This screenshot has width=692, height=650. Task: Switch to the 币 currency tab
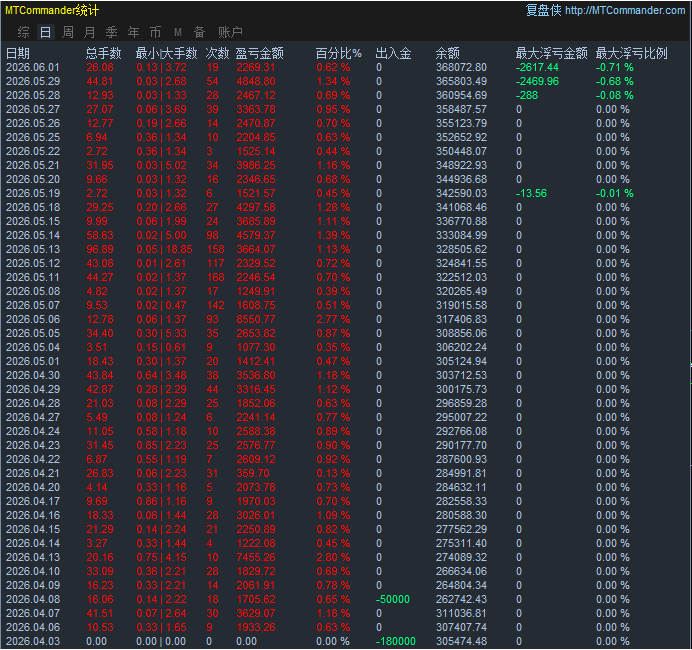coord(155,32)
